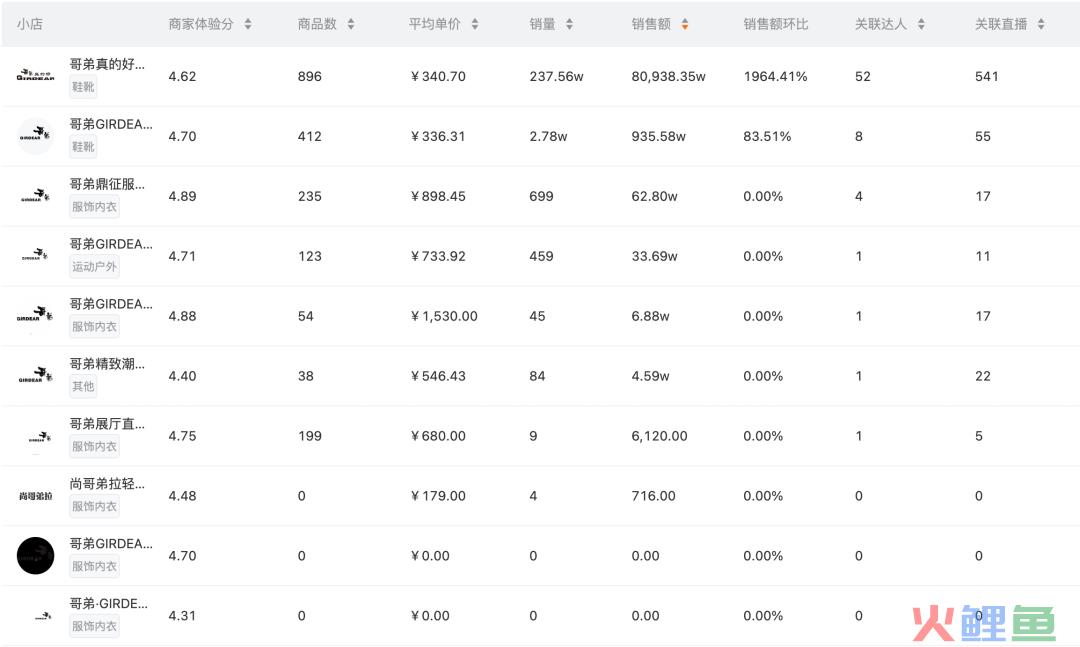Open 哥弟GIRDEA... shop name rated 4.71

[111, 244]
